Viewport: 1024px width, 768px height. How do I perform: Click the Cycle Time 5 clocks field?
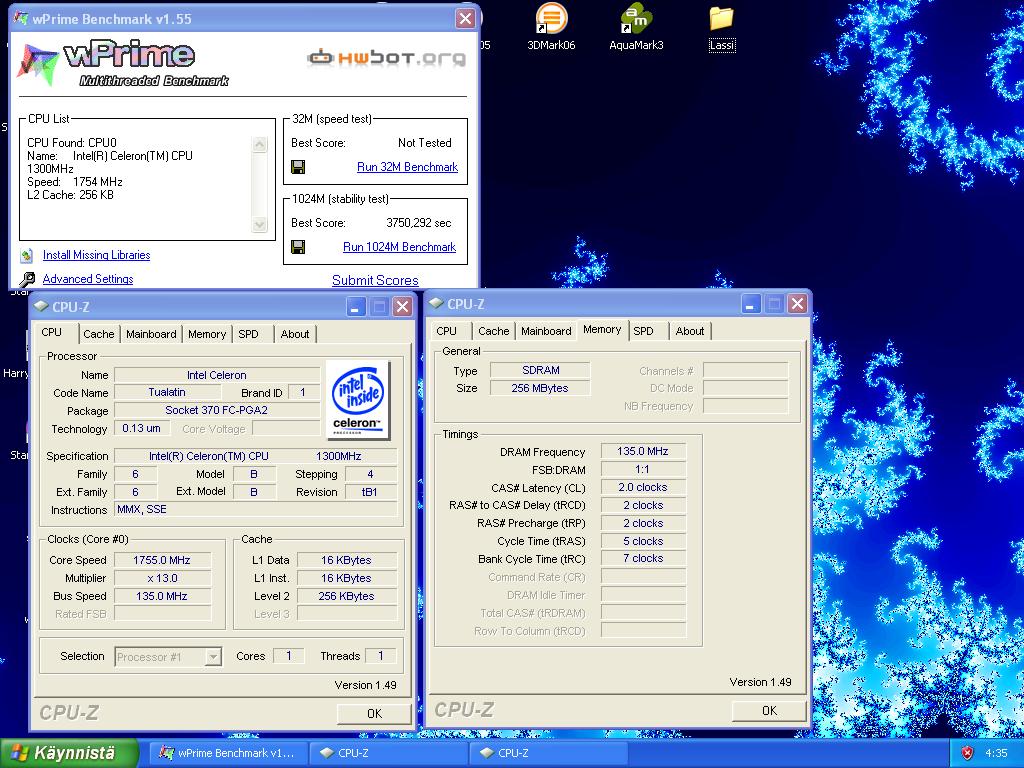tap(643, 541)
